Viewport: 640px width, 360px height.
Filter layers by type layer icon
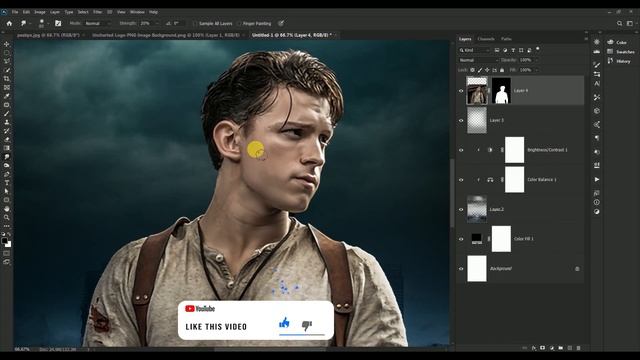(x=513, y=50)
